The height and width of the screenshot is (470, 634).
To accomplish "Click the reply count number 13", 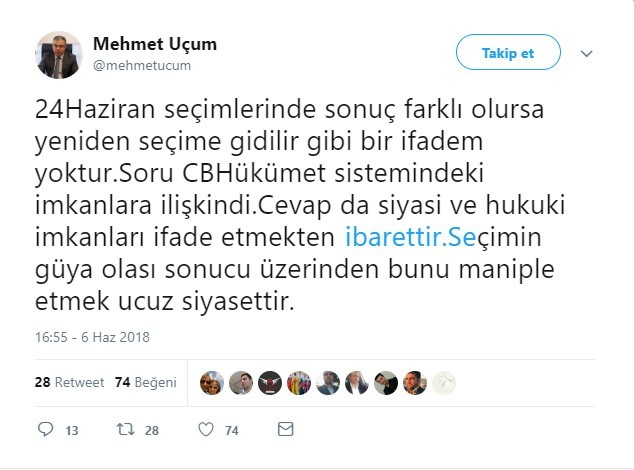I will tap(71, 430).
